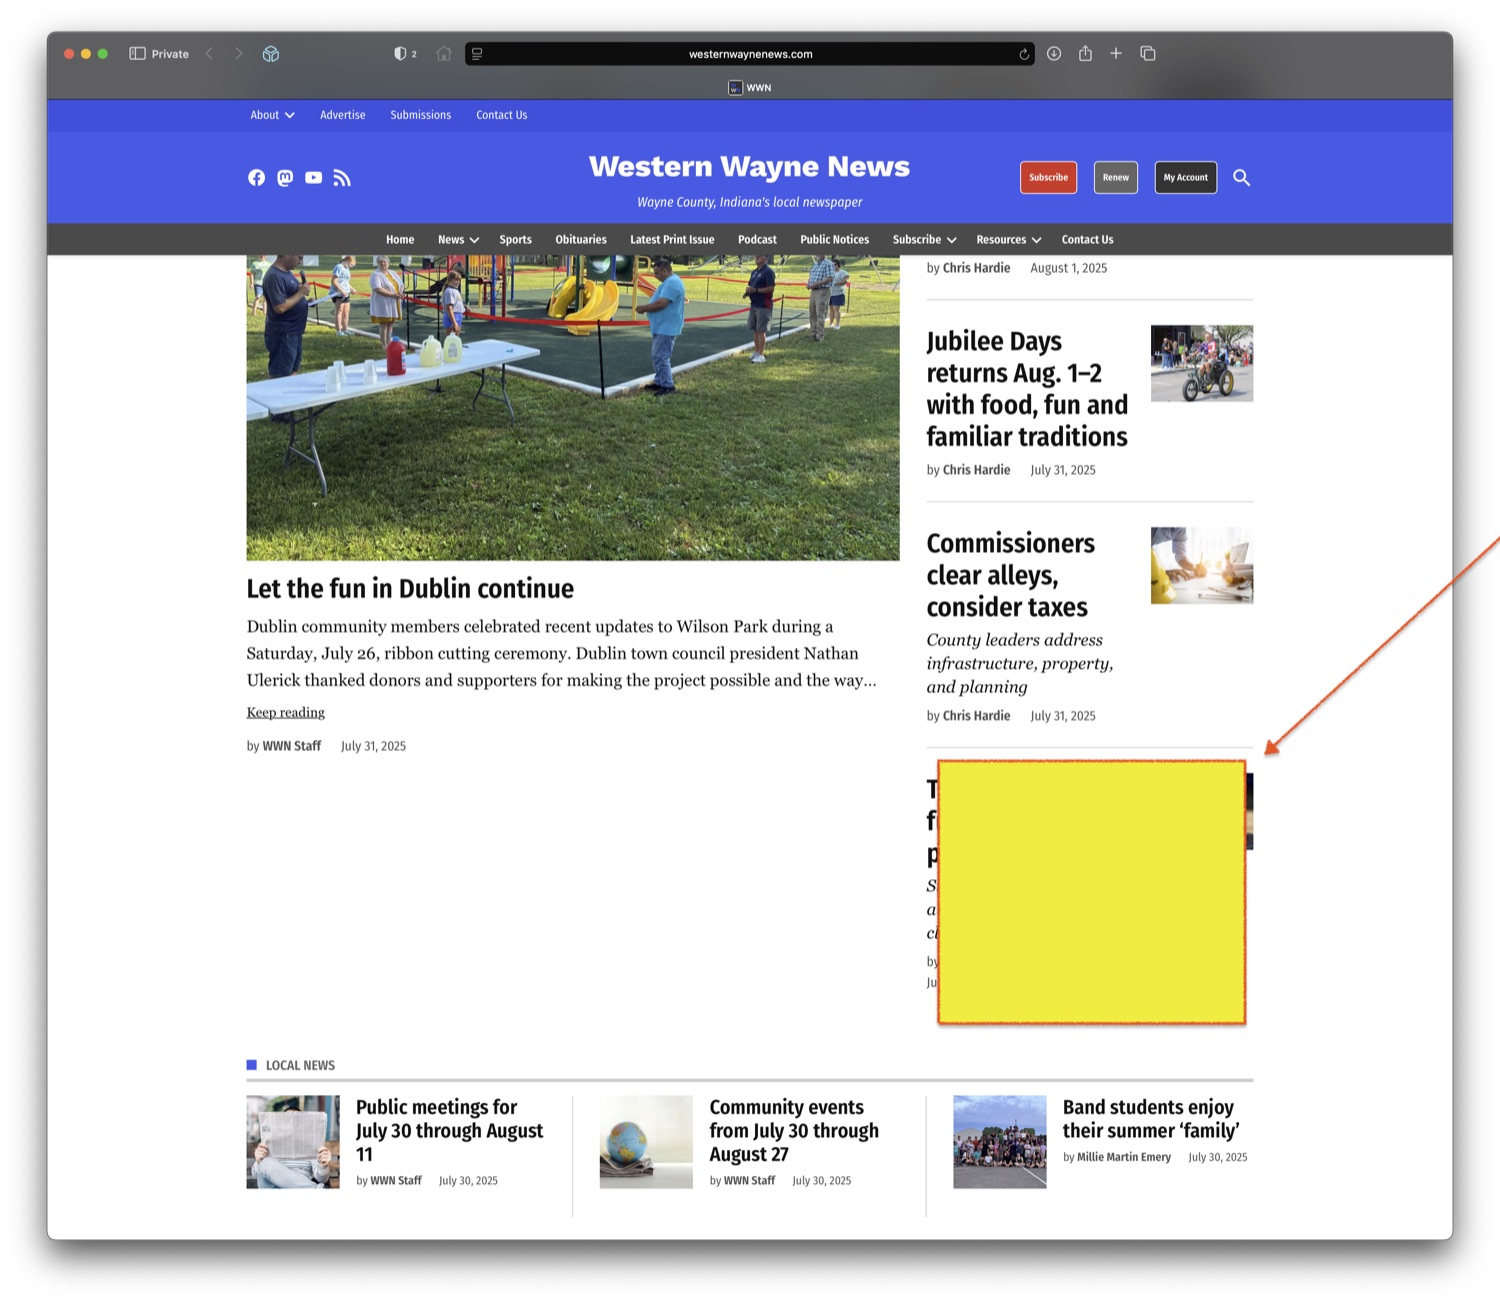Go to Latest Print Issue
The image size is (1500, 1302).
click(x=672, y=240)
